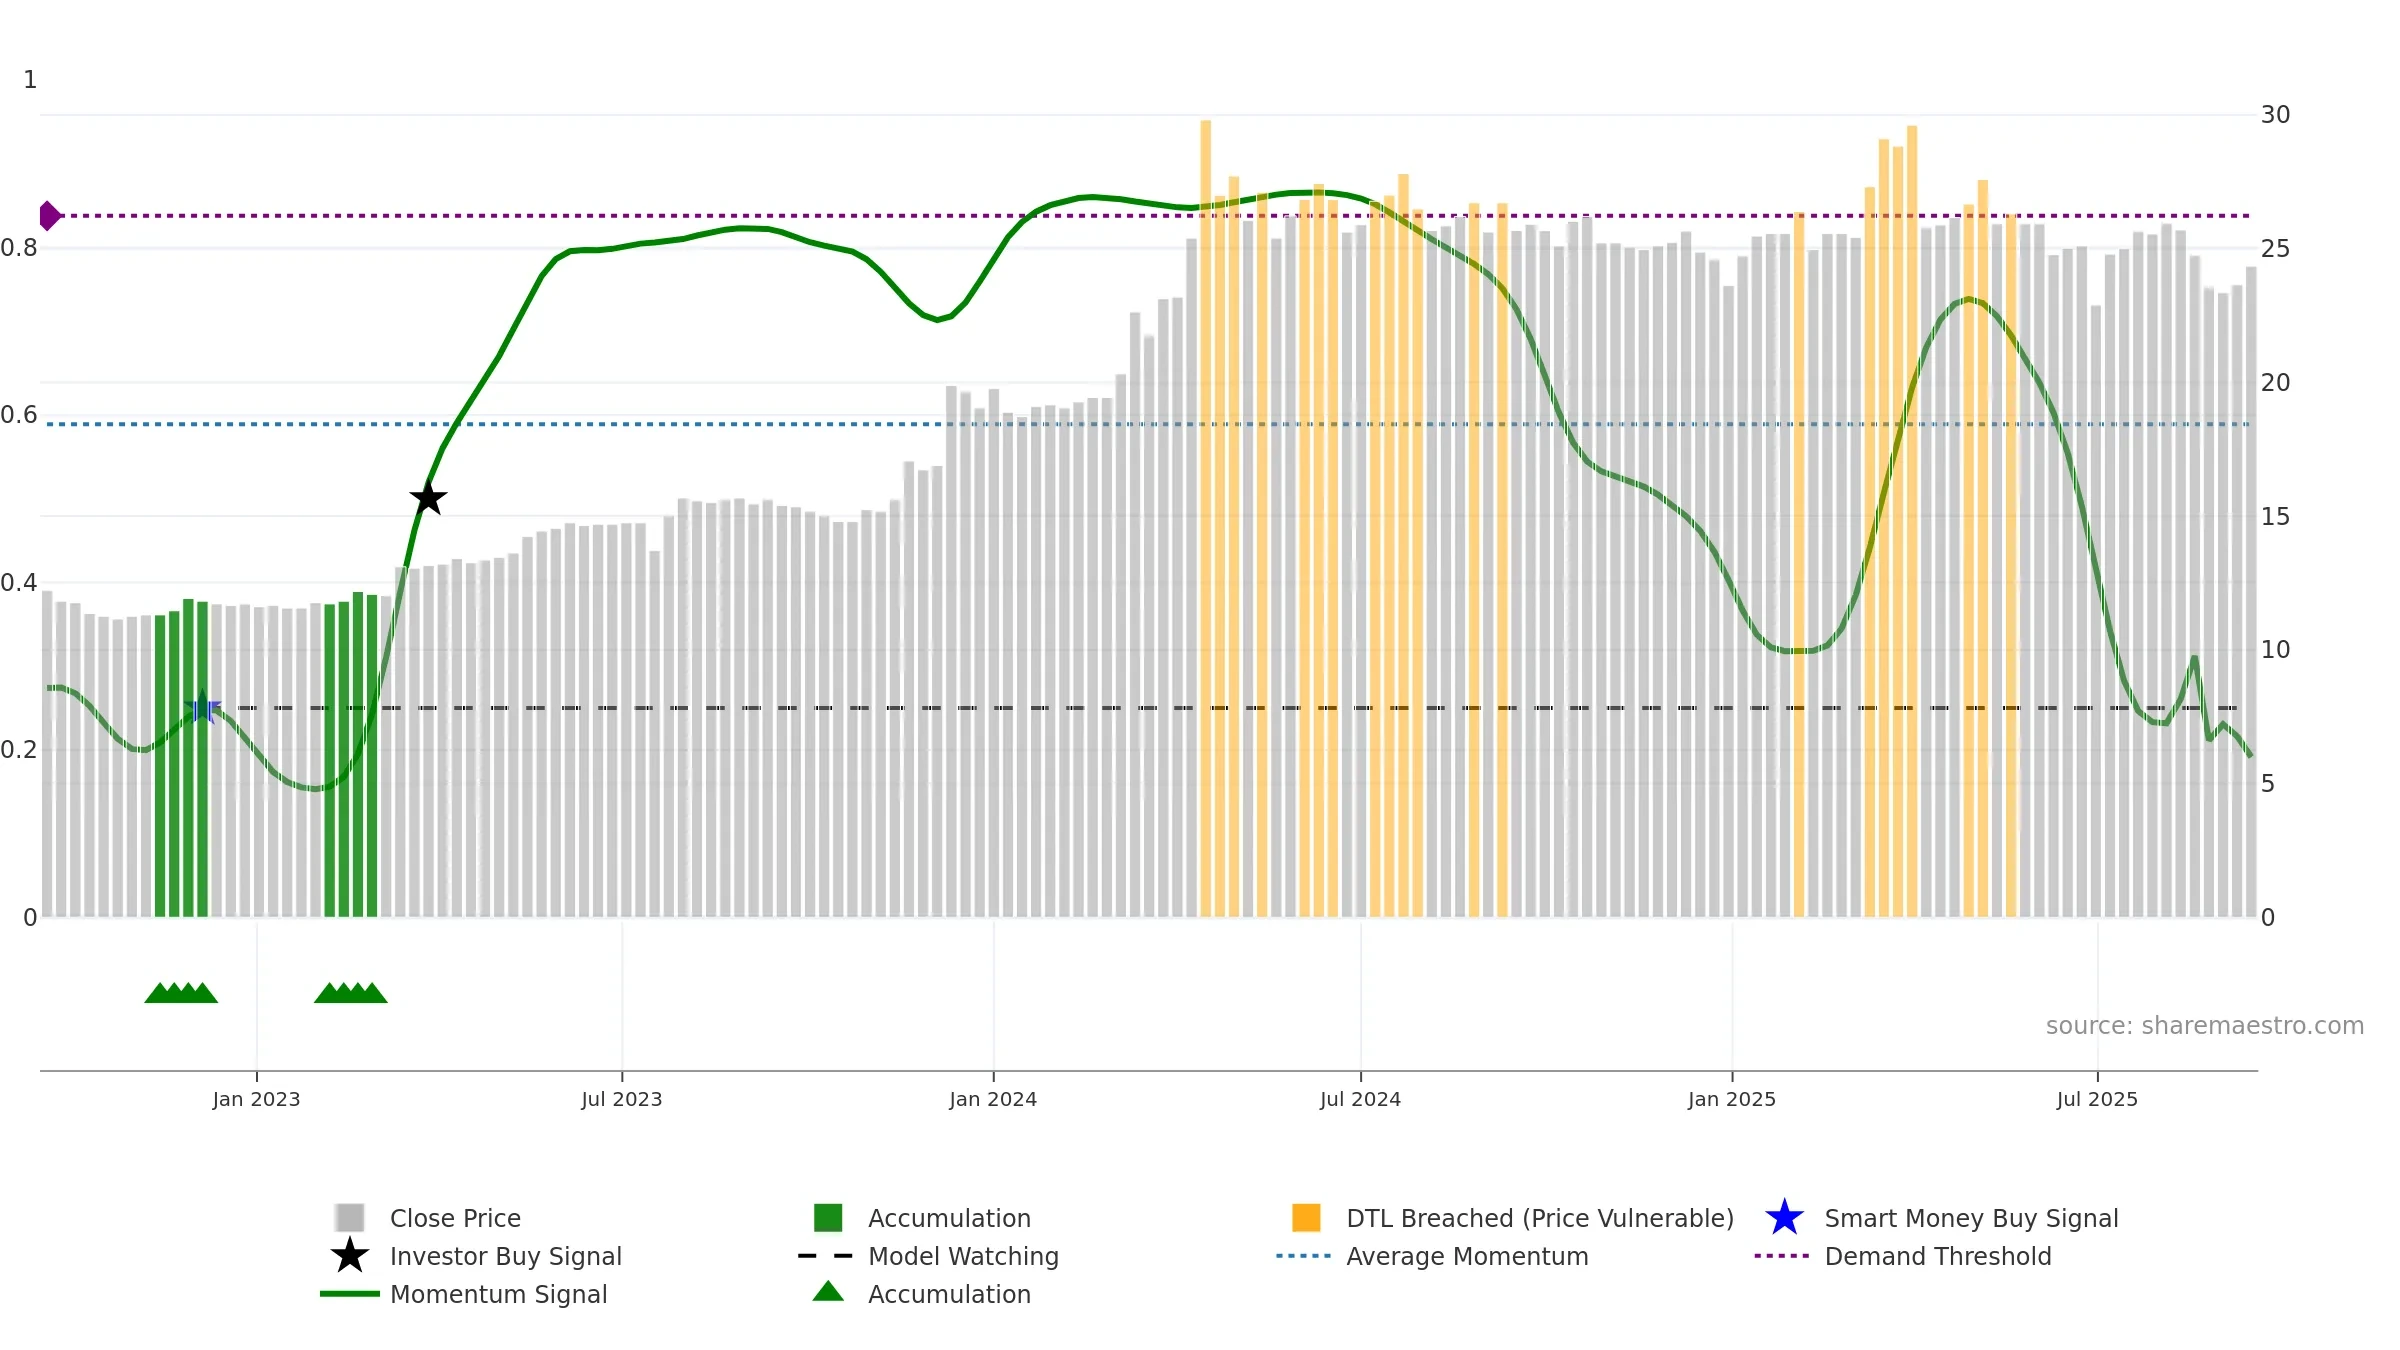Click the orange DTL Breached legend swatch
Image resolution: width=2400 pixels, height=1350 pixels.
pyautogui.click(x=1306, y=1217)
